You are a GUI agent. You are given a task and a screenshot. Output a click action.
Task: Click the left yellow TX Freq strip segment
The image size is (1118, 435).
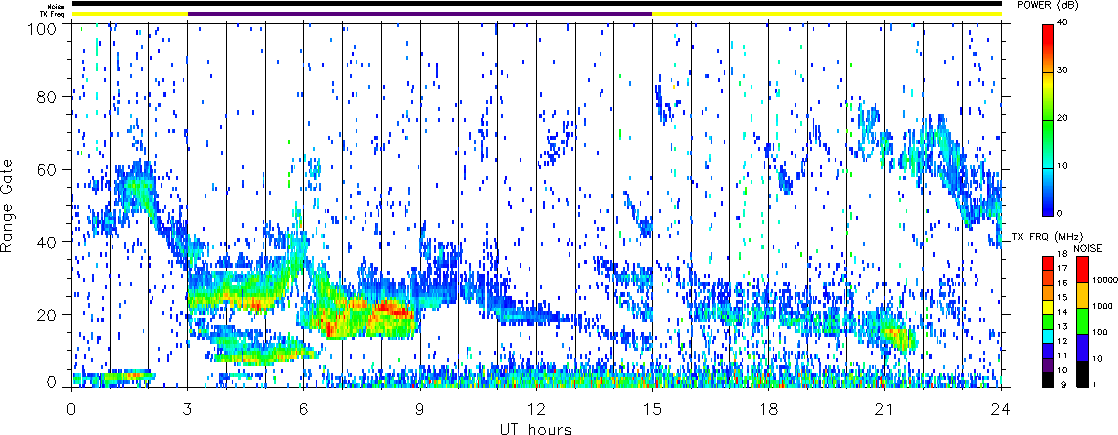(x=129, y=14)
